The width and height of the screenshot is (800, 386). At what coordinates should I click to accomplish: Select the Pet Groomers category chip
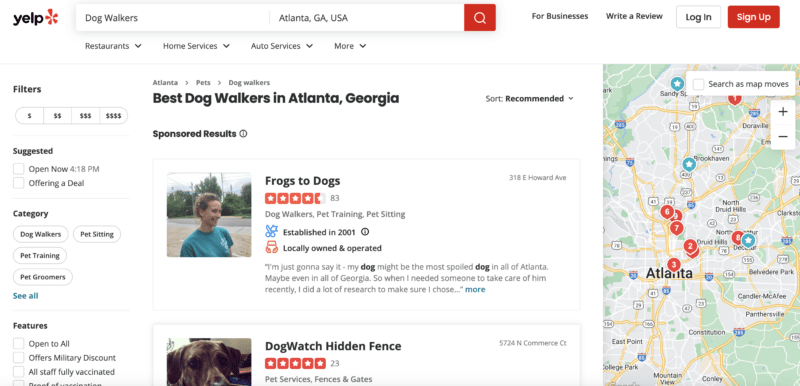tap(43, 277)
